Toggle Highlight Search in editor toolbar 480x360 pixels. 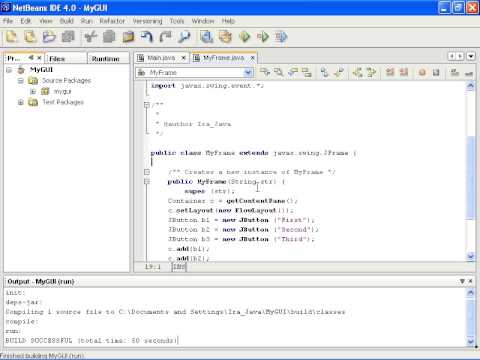306,72
